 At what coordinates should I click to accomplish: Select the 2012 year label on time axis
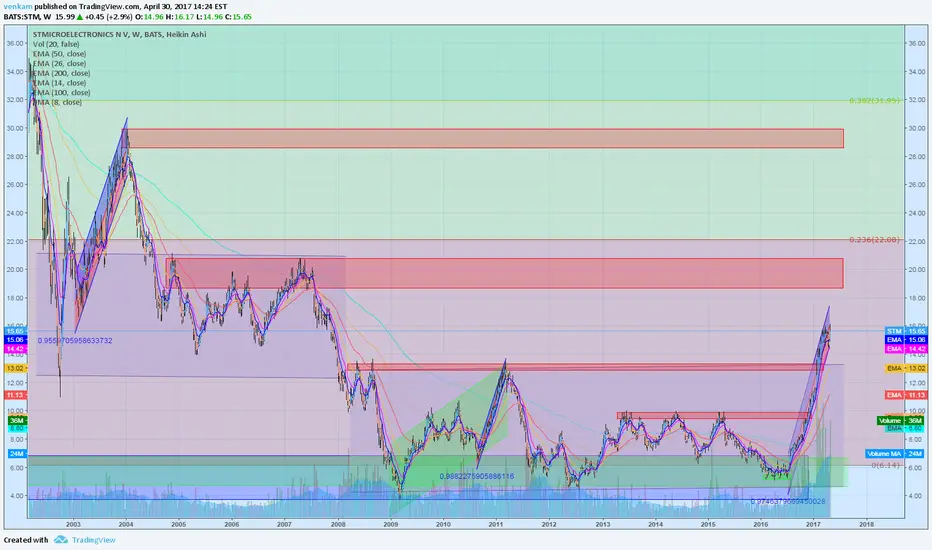pyautogui.click(x=549, y=524)
